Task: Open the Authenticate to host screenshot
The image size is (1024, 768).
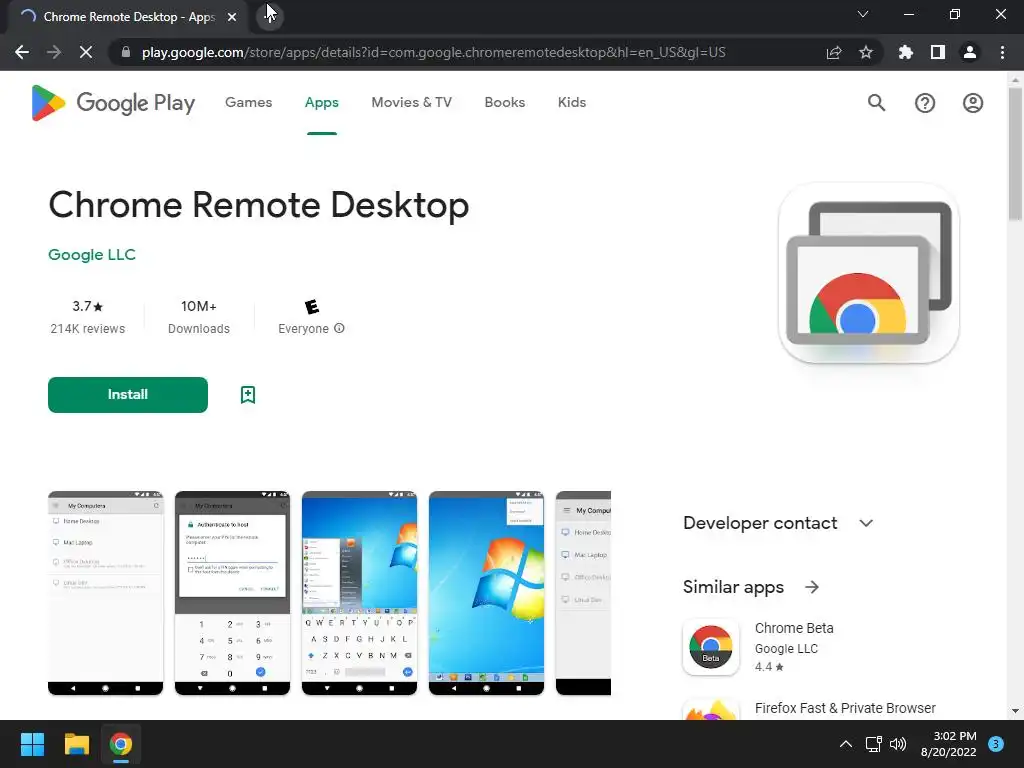Action: pos(232,593)
